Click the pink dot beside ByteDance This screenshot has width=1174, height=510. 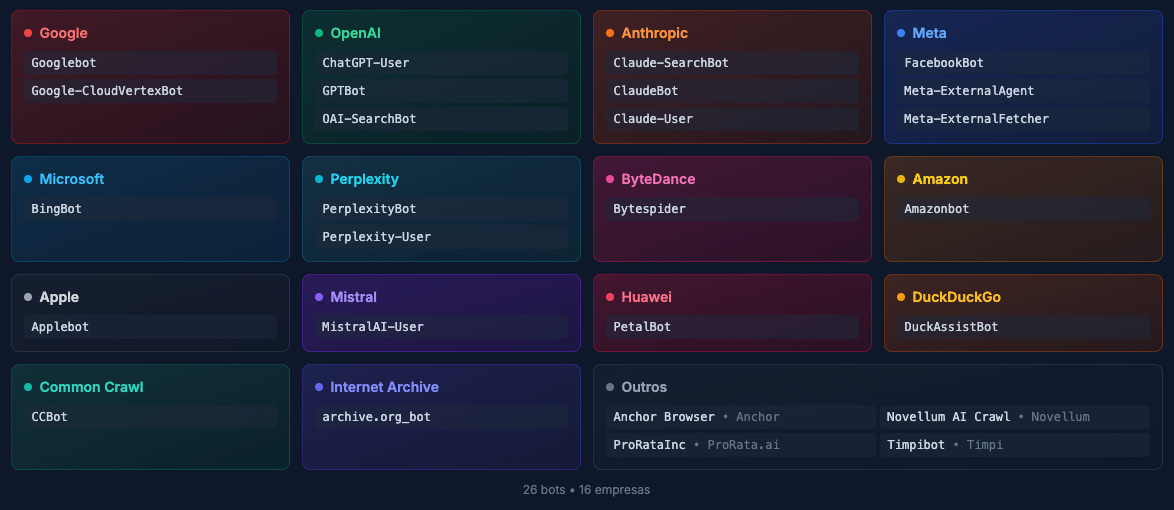609,179
